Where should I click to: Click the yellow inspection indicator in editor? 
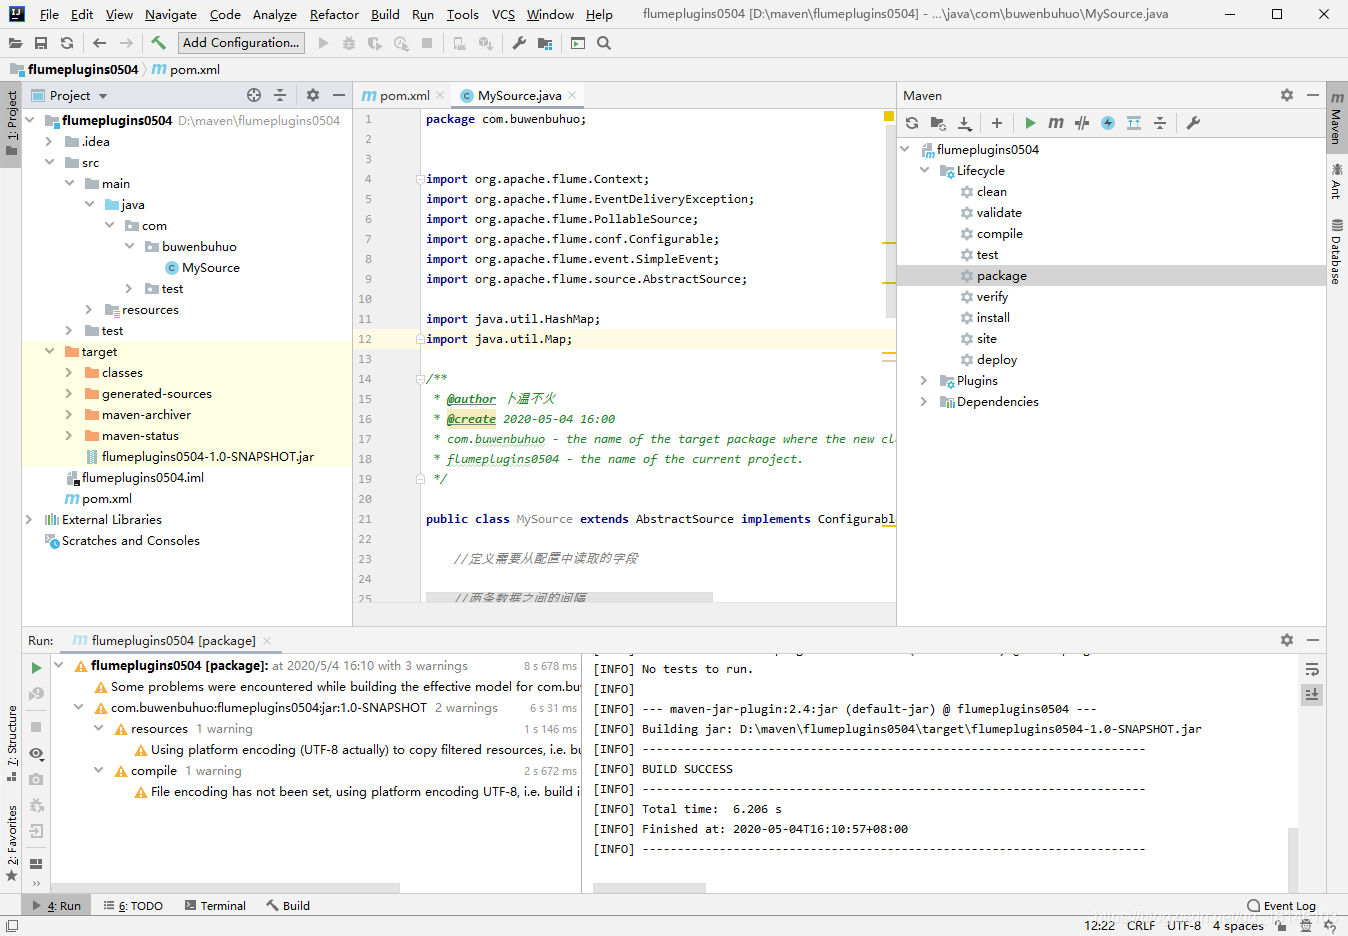click(x=888, y=117)
